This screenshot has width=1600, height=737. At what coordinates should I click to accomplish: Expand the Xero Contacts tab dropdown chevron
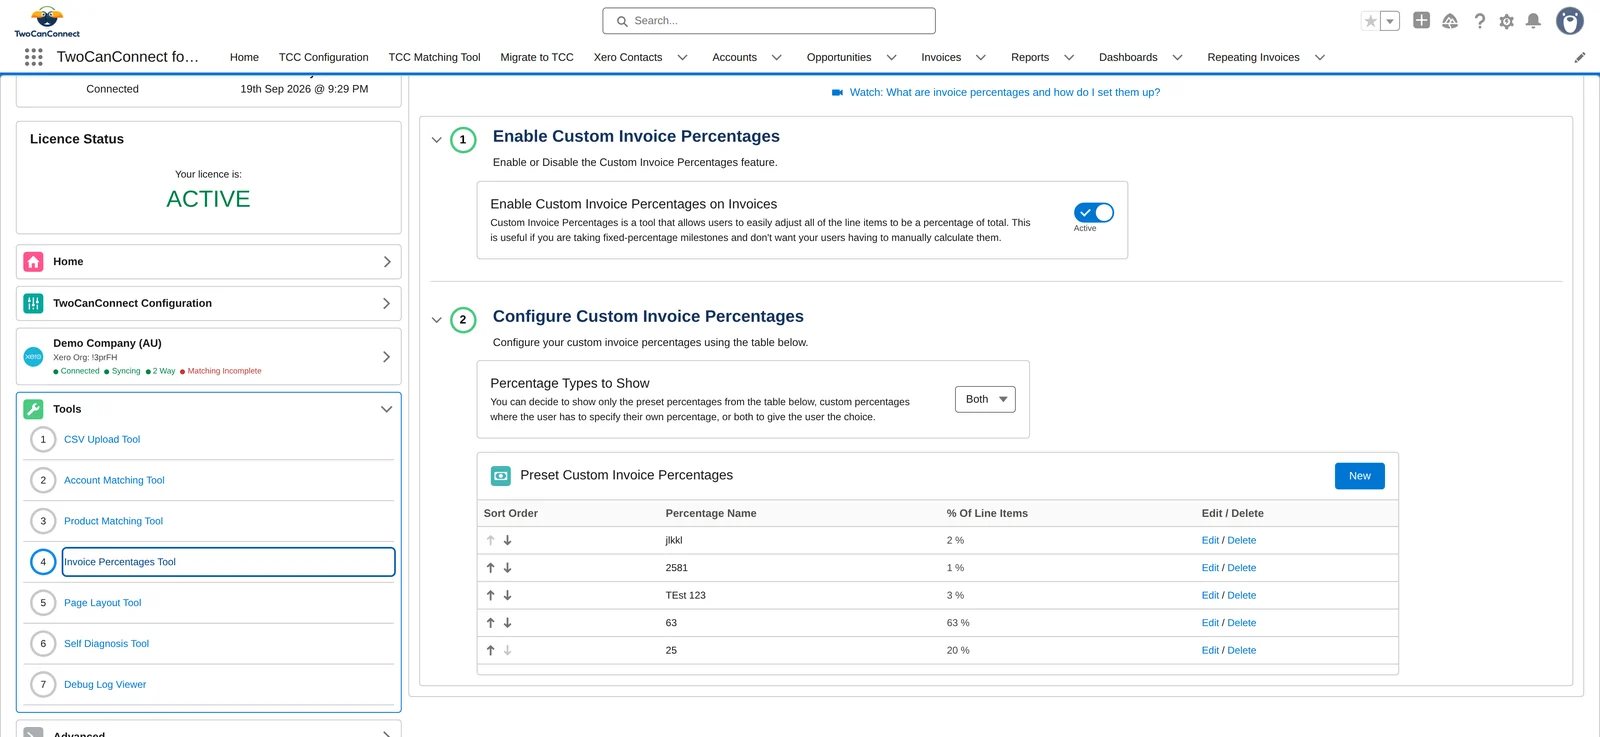pyautogui.click(x=683, y=57)
